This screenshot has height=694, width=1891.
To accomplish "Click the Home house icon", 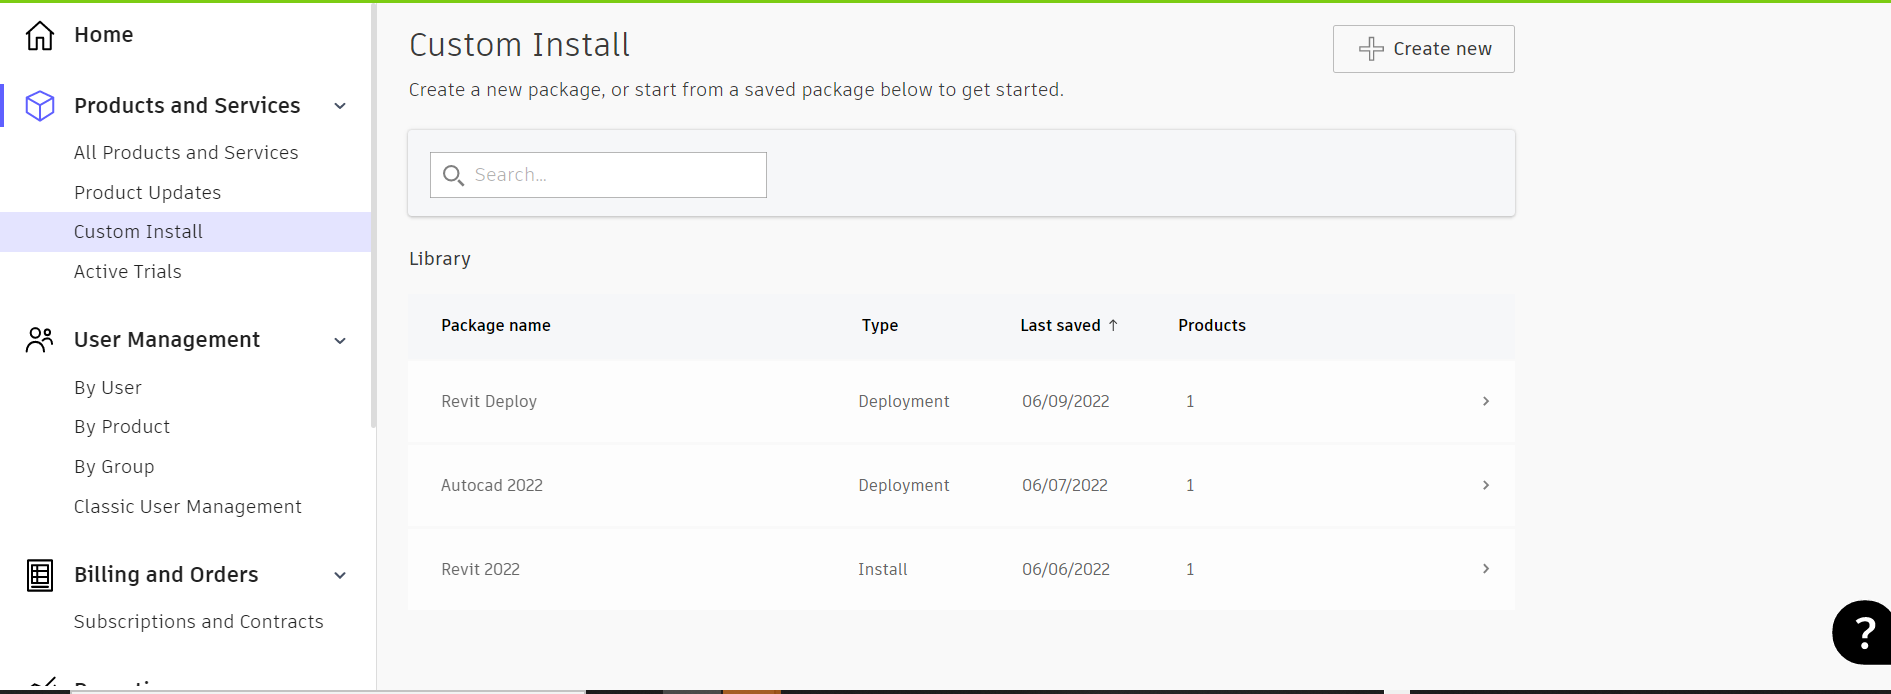I will [40, 35].
